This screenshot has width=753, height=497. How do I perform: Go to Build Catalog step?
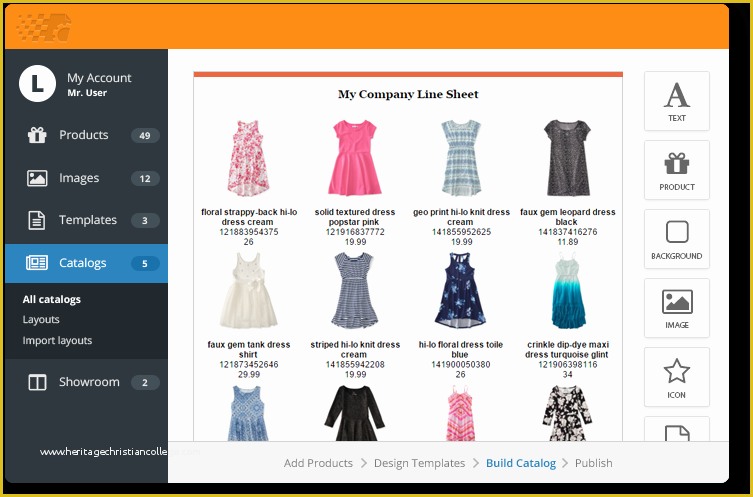pyautogui.click(x=521, y=463)
